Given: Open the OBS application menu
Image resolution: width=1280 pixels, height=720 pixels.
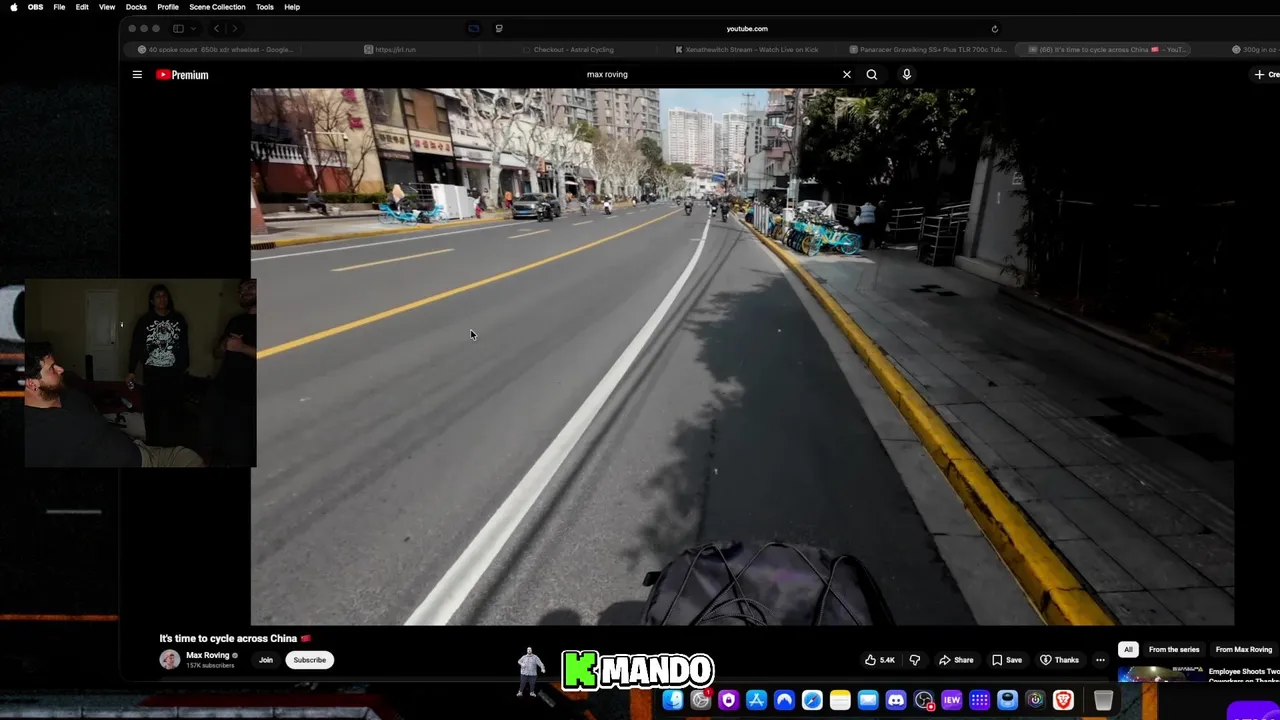Looking at the screenshot, I should tap(35, 7).
